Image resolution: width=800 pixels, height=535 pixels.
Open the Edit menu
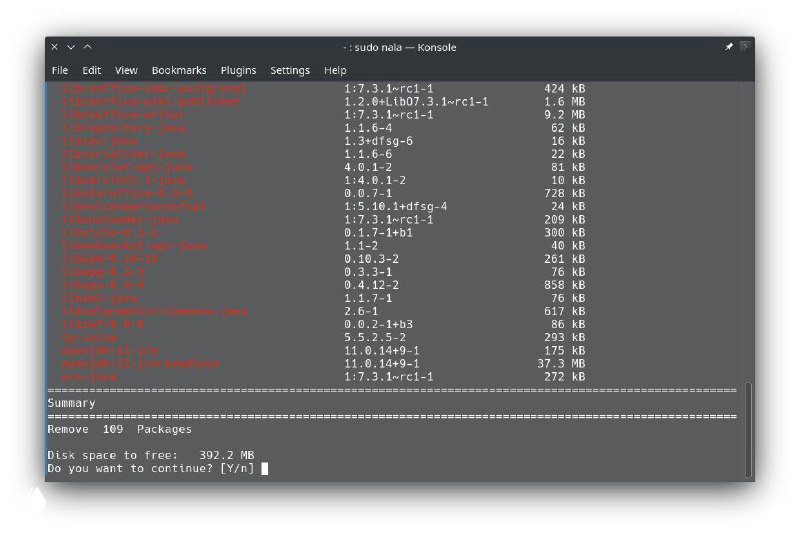pyautogui.click(x=92, y=70)
